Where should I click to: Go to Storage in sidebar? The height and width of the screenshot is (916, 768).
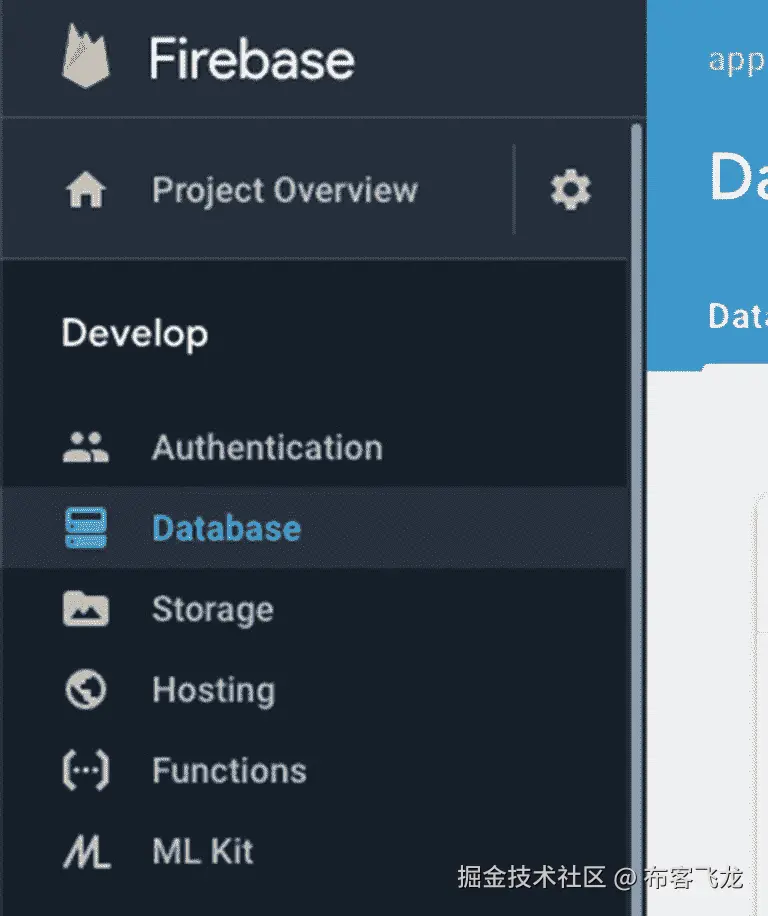click(212, 609)
